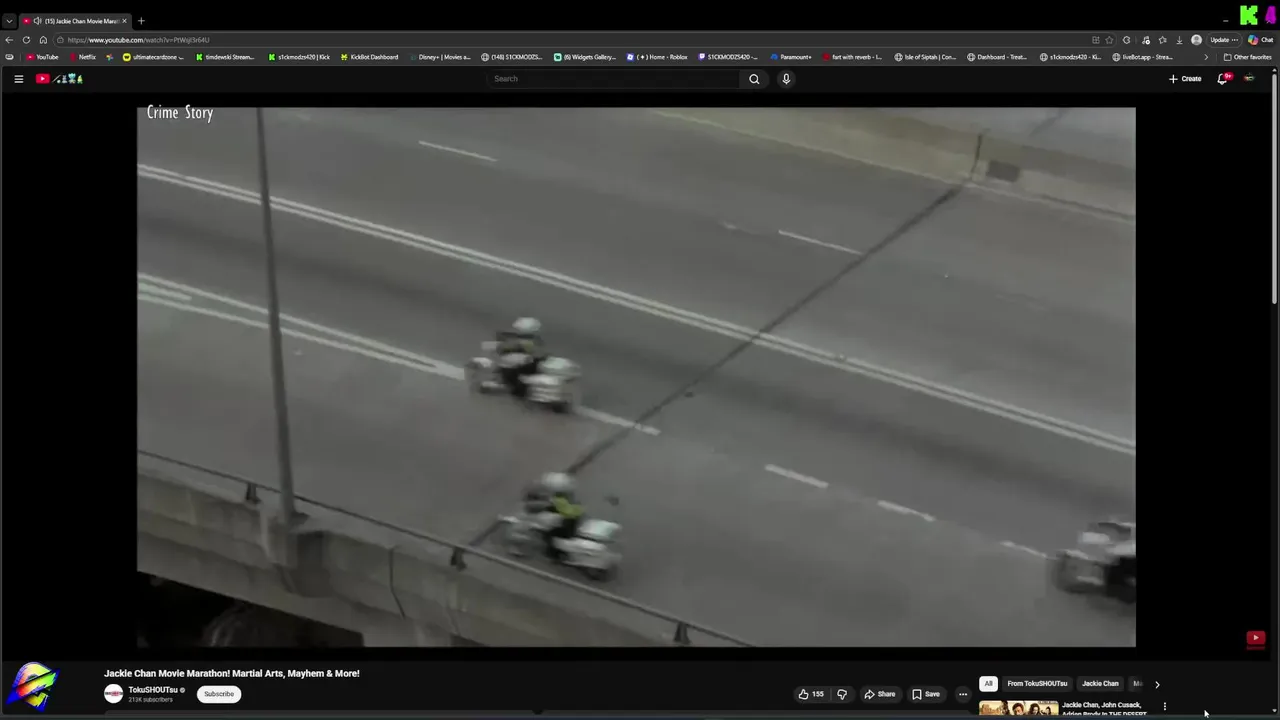The height and width of the screenshot is (720, 1280).
Task: Expand the tab search dropdown arrow
Action: tap(9, 21)
